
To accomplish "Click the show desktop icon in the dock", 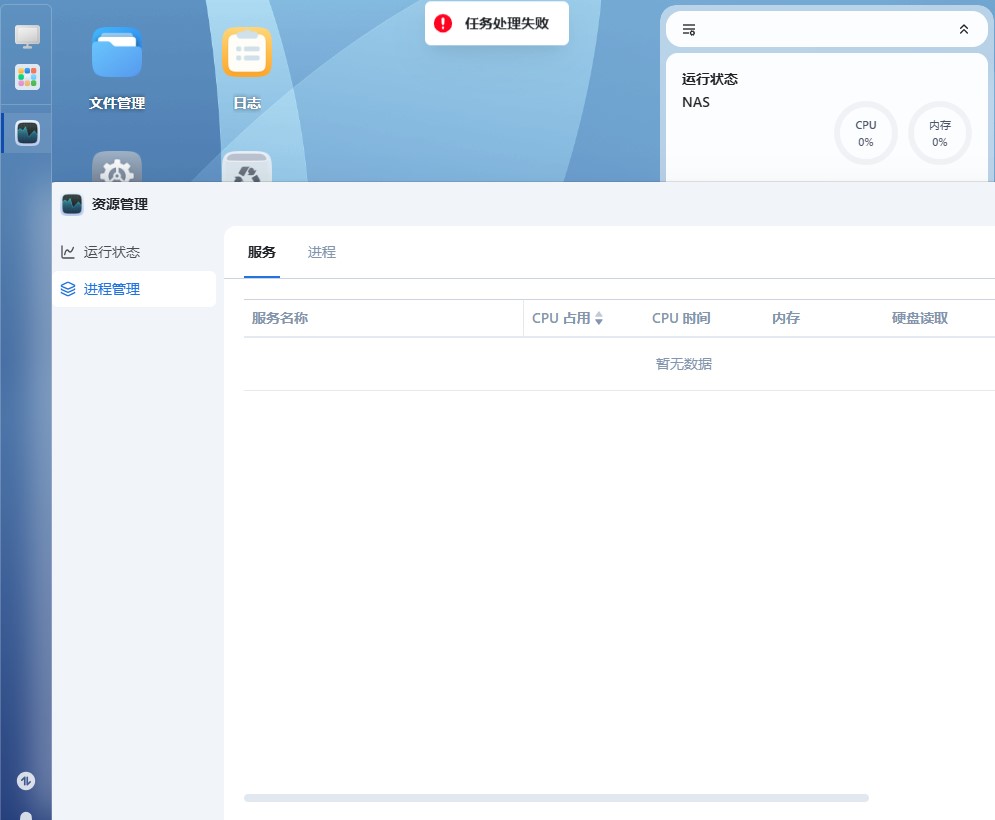I will (27, 37).
